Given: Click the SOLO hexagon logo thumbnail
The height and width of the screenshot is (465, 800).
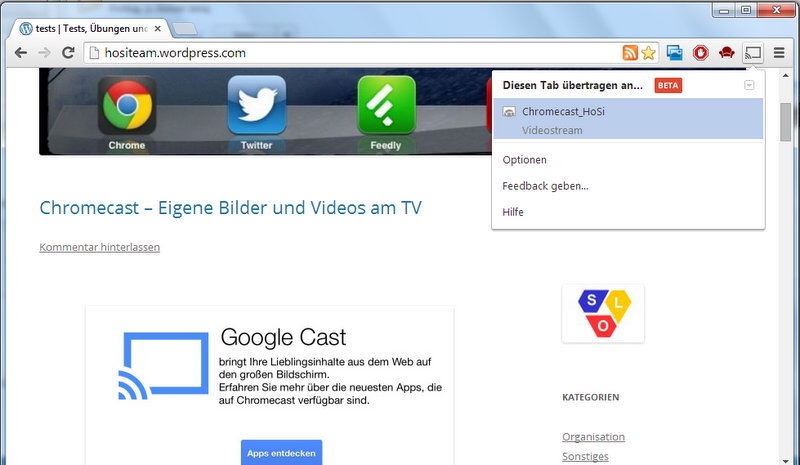Looking at the screenshot, I should coord(602,314).
